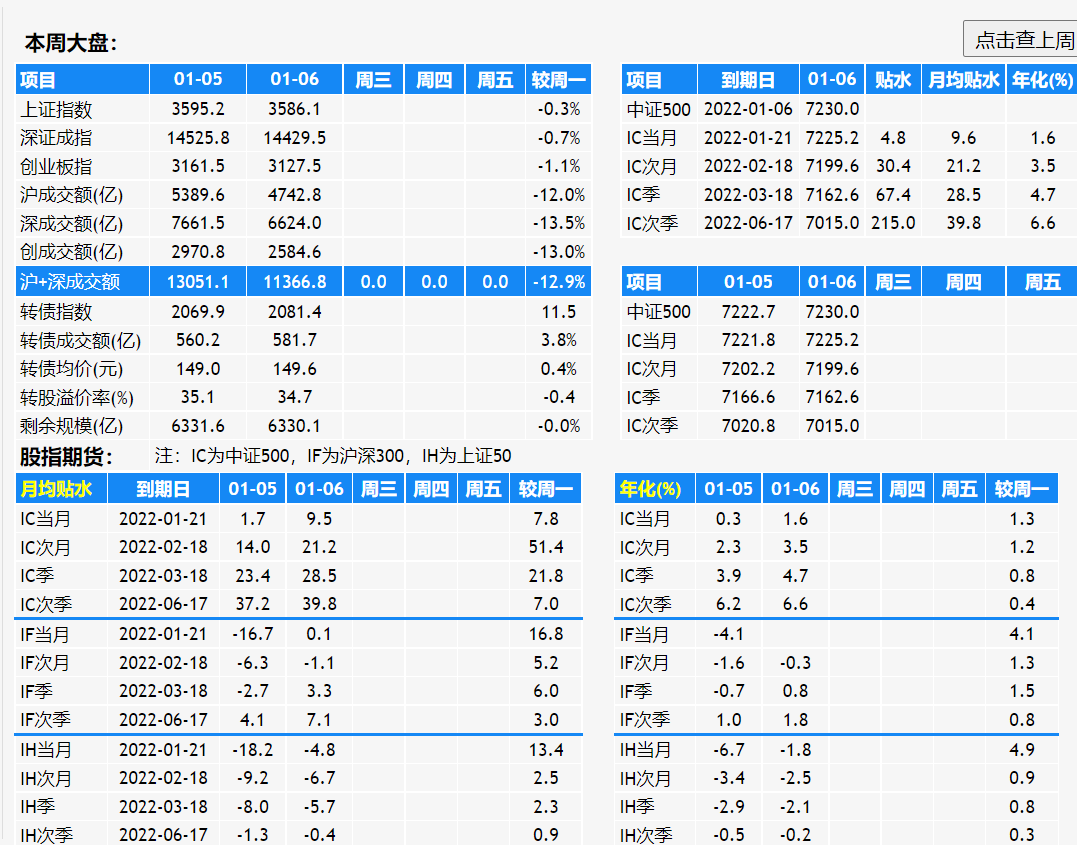Select IC次季 annualized 6.6 in top-right table
Image resolution: width=1077 pixels, height=845 pixels.
pyautogui.click(x=1042, y=223)
